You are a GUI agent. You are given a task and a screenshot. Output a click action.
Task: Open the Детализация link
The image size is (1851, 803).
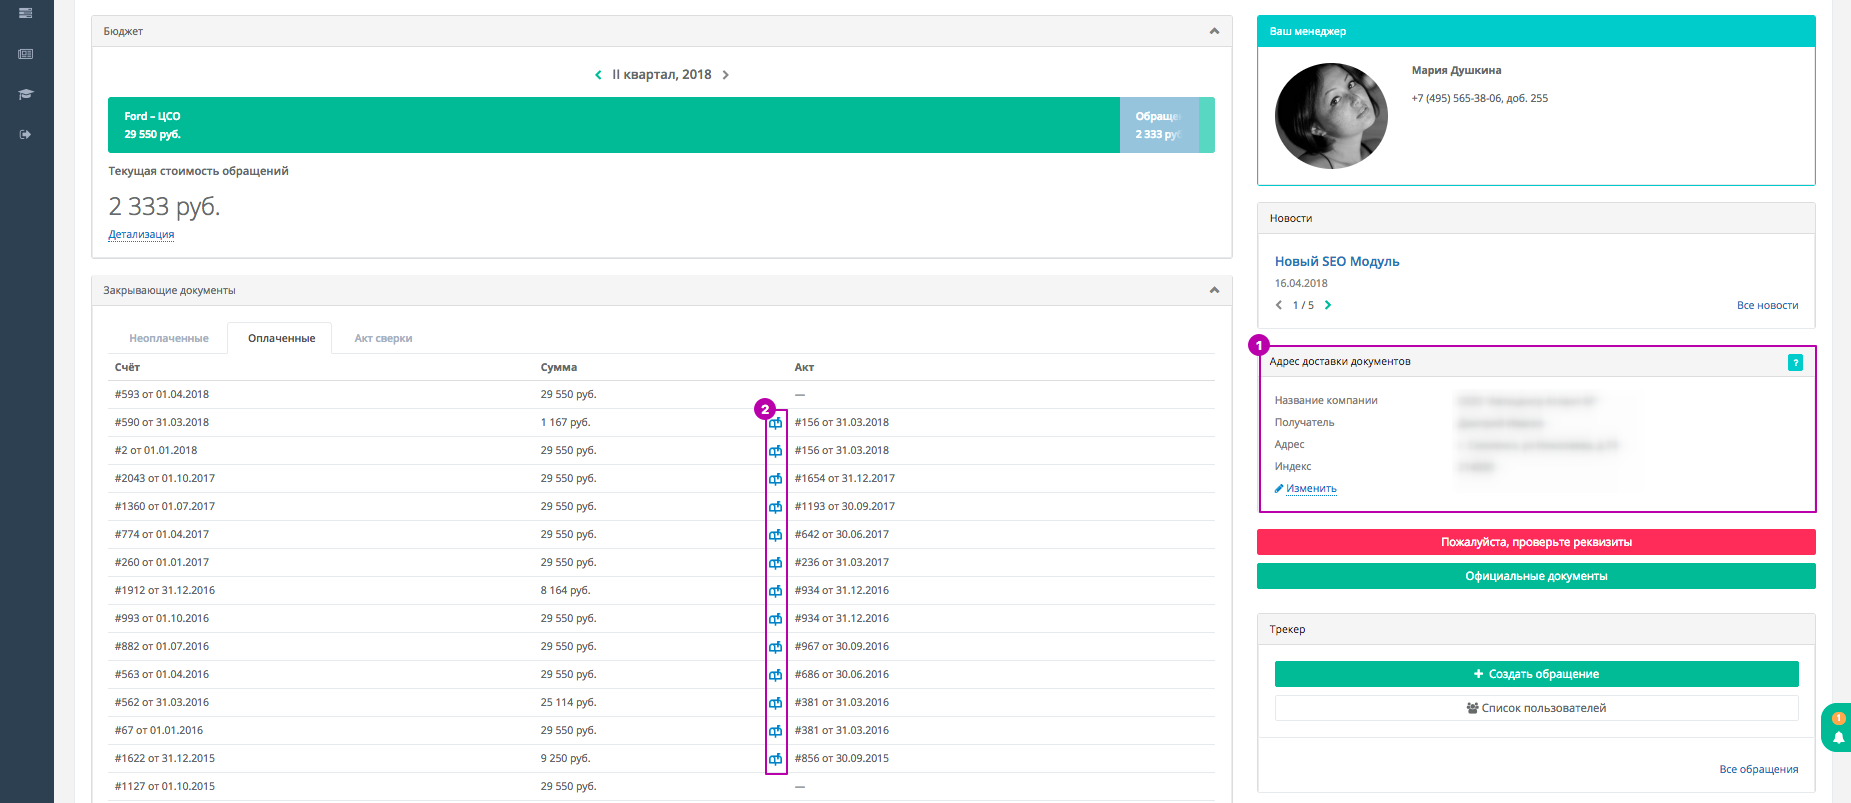[141, 234]
